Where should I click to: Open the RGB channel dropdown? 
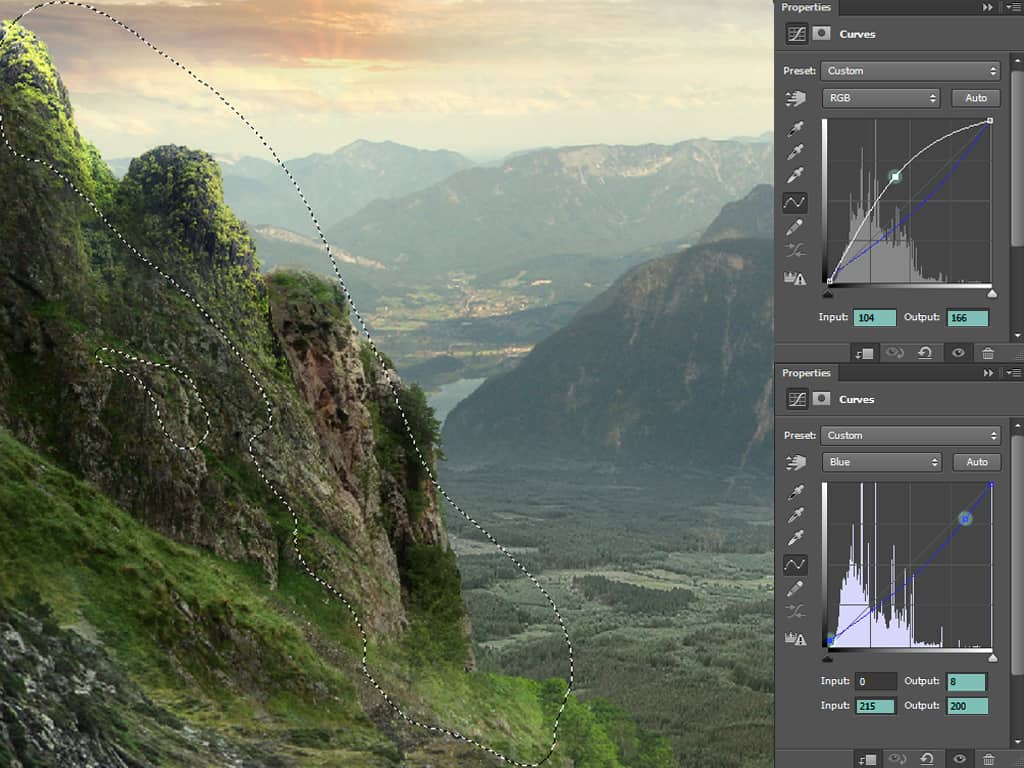tap(880, 98)
